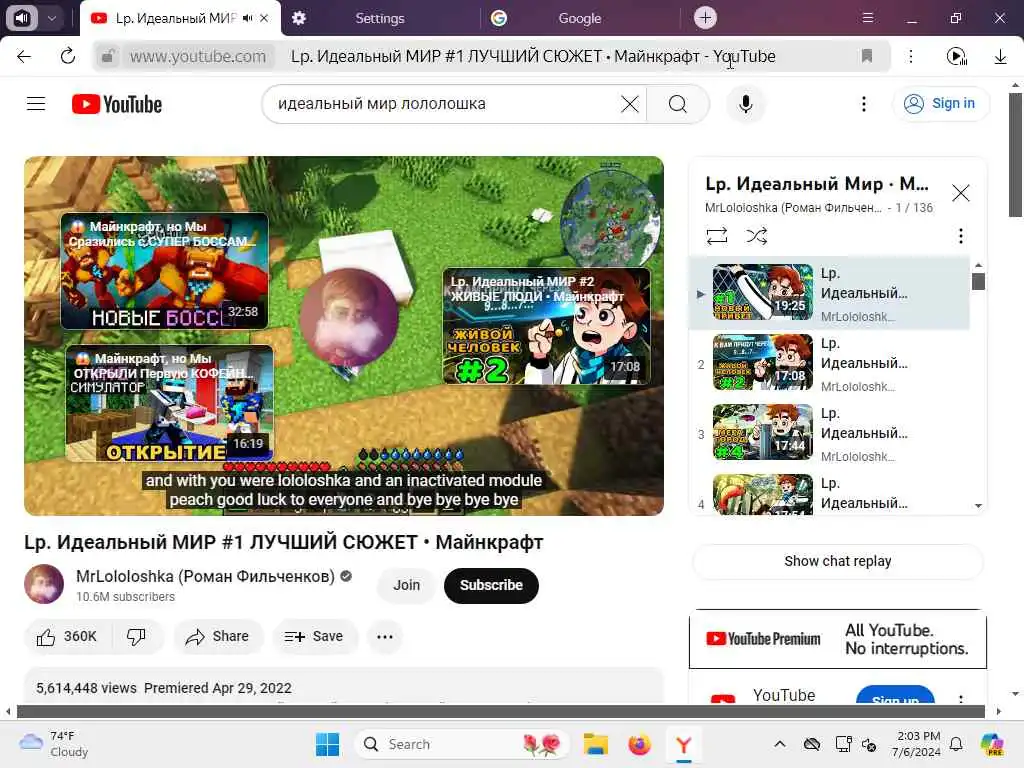Image resolution: width=1024 pixels, height=768 pixels.
Task: Reload the YouTube page
Action: coord(68,56)
